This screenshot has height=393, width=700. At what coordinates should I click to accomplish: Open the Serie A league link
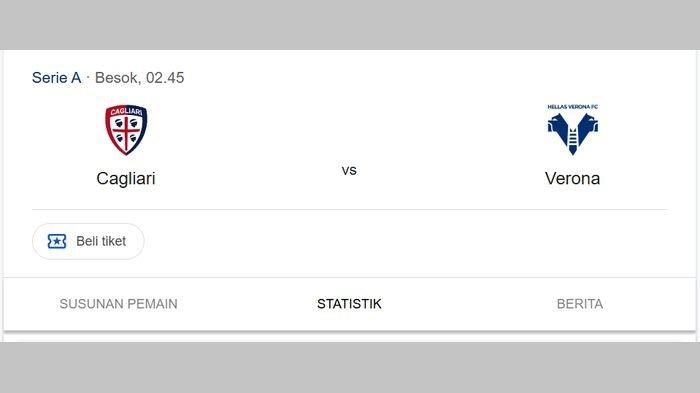pyautogui.click(x=56, y=78)
